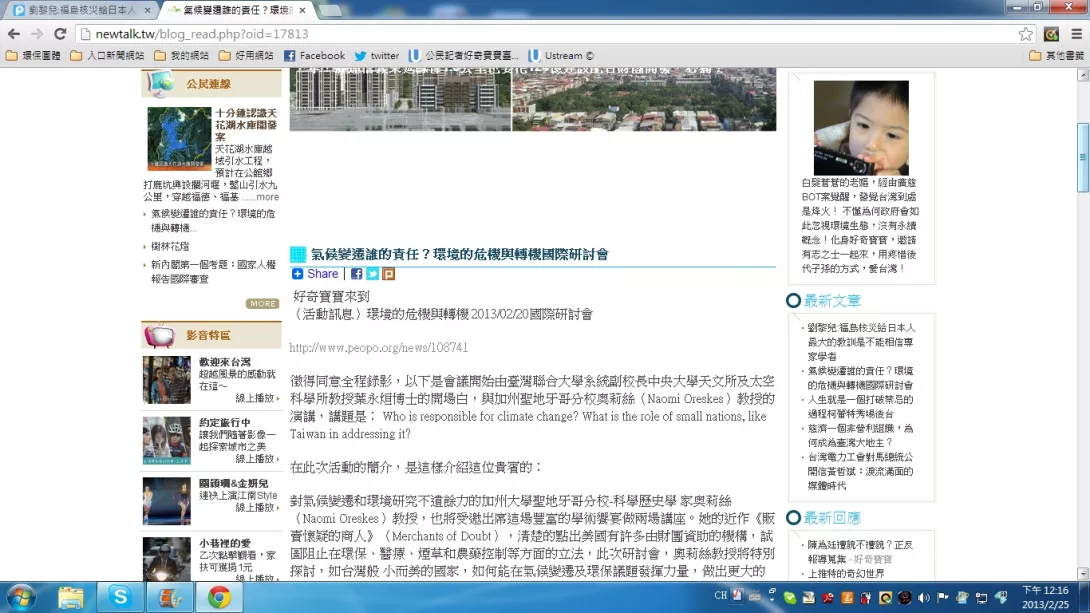The width and height of the screenshot is (1090, 613).
Task: Open the Chrome menu (three lines)
Action: (x=1077, y=33)
